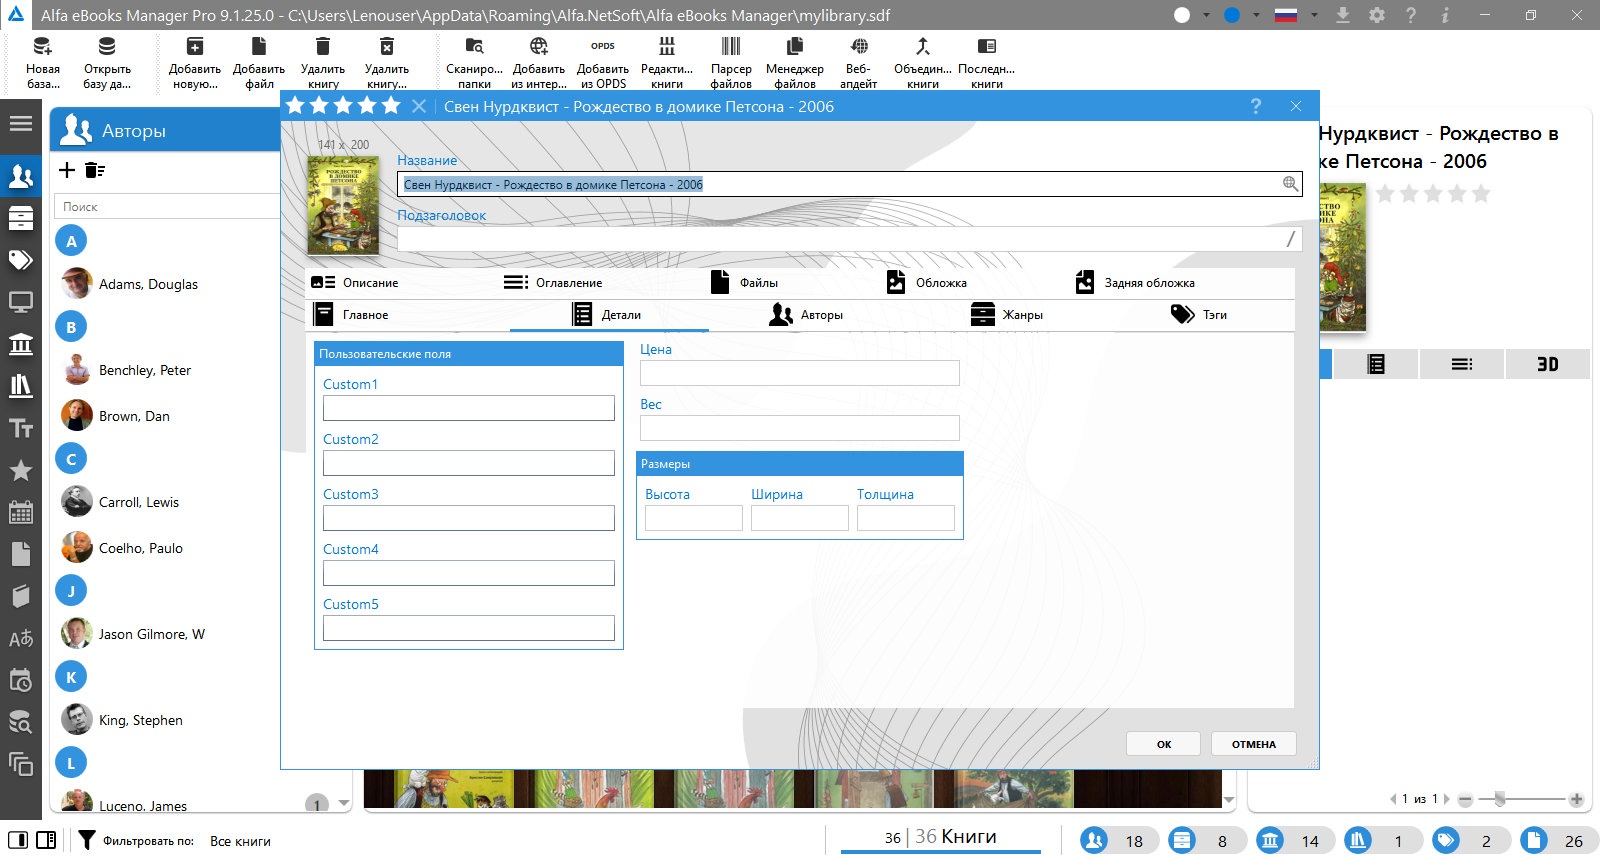Screen dimensions: 1600x860
Task: Open Файлы tab
Action: click(745, 283)
